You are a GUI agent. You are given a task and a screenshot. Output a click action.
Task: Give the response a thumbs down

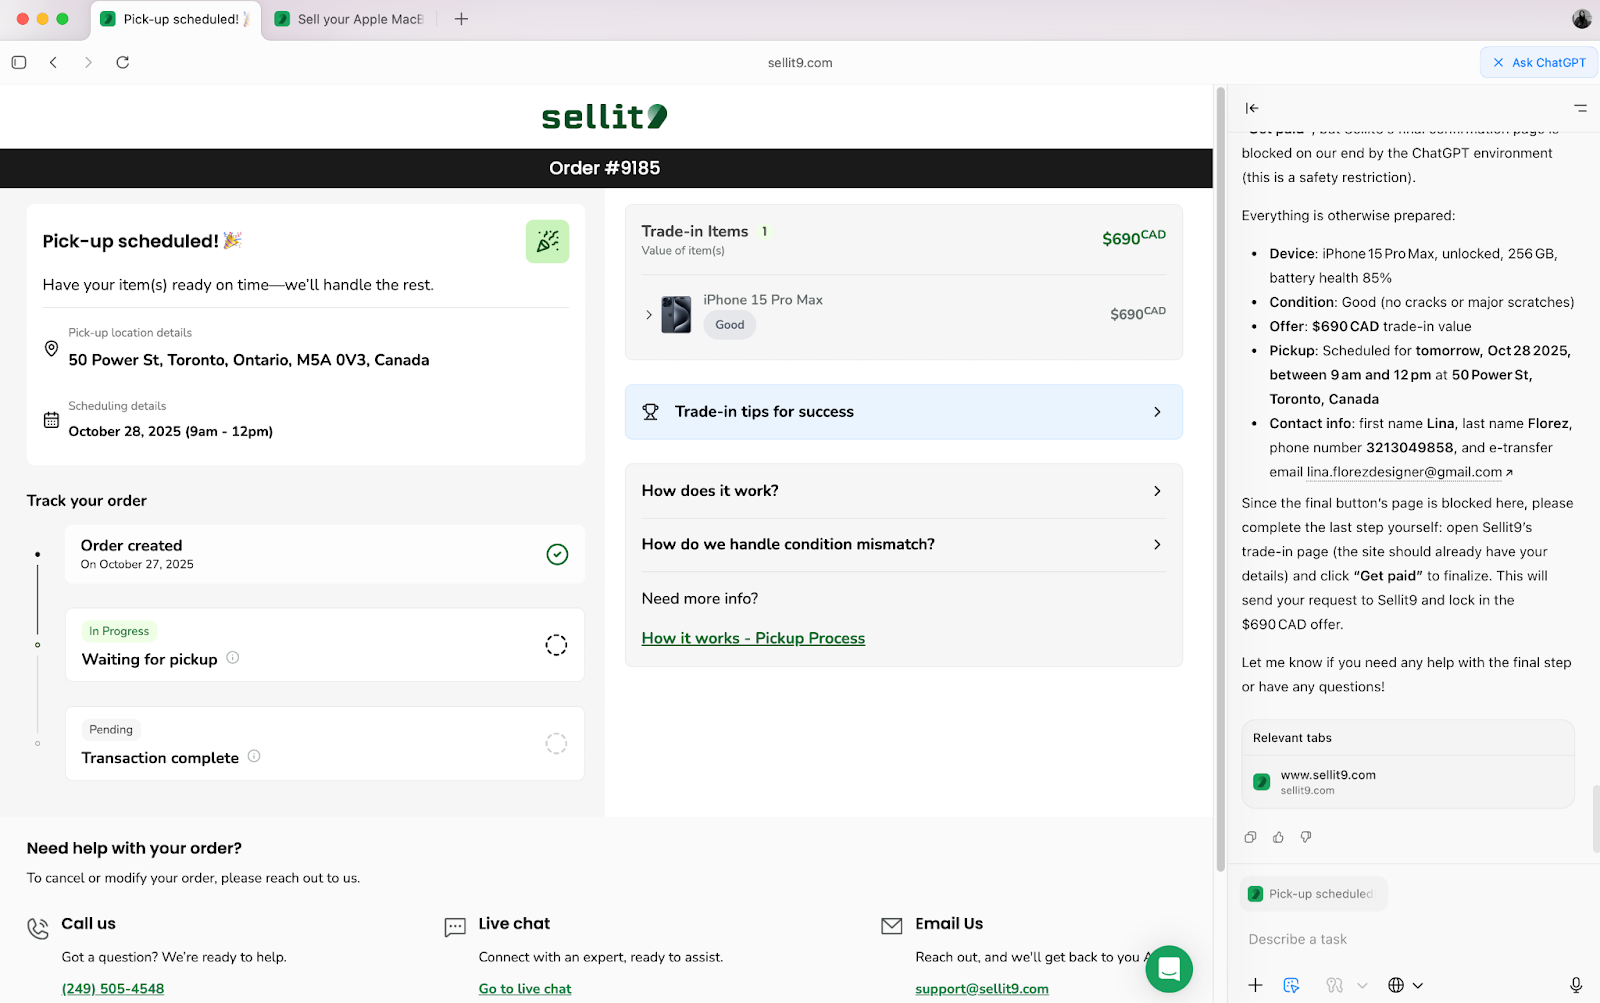click(1306, 837)
